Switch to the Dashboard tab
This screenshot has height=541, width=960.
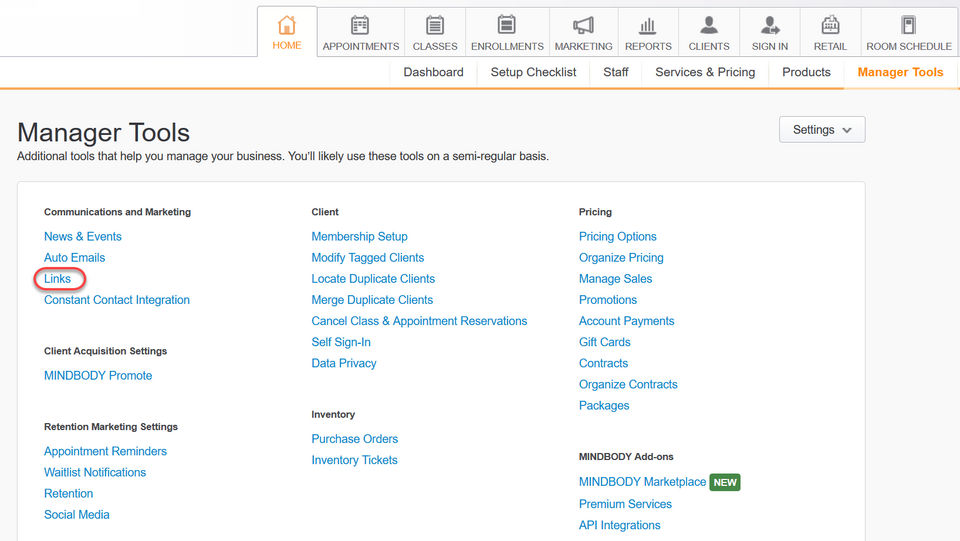433,72
